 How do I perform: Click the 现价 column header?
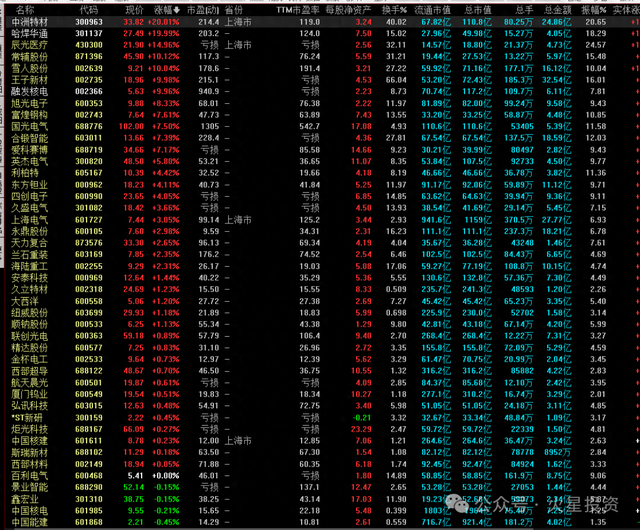135,10
